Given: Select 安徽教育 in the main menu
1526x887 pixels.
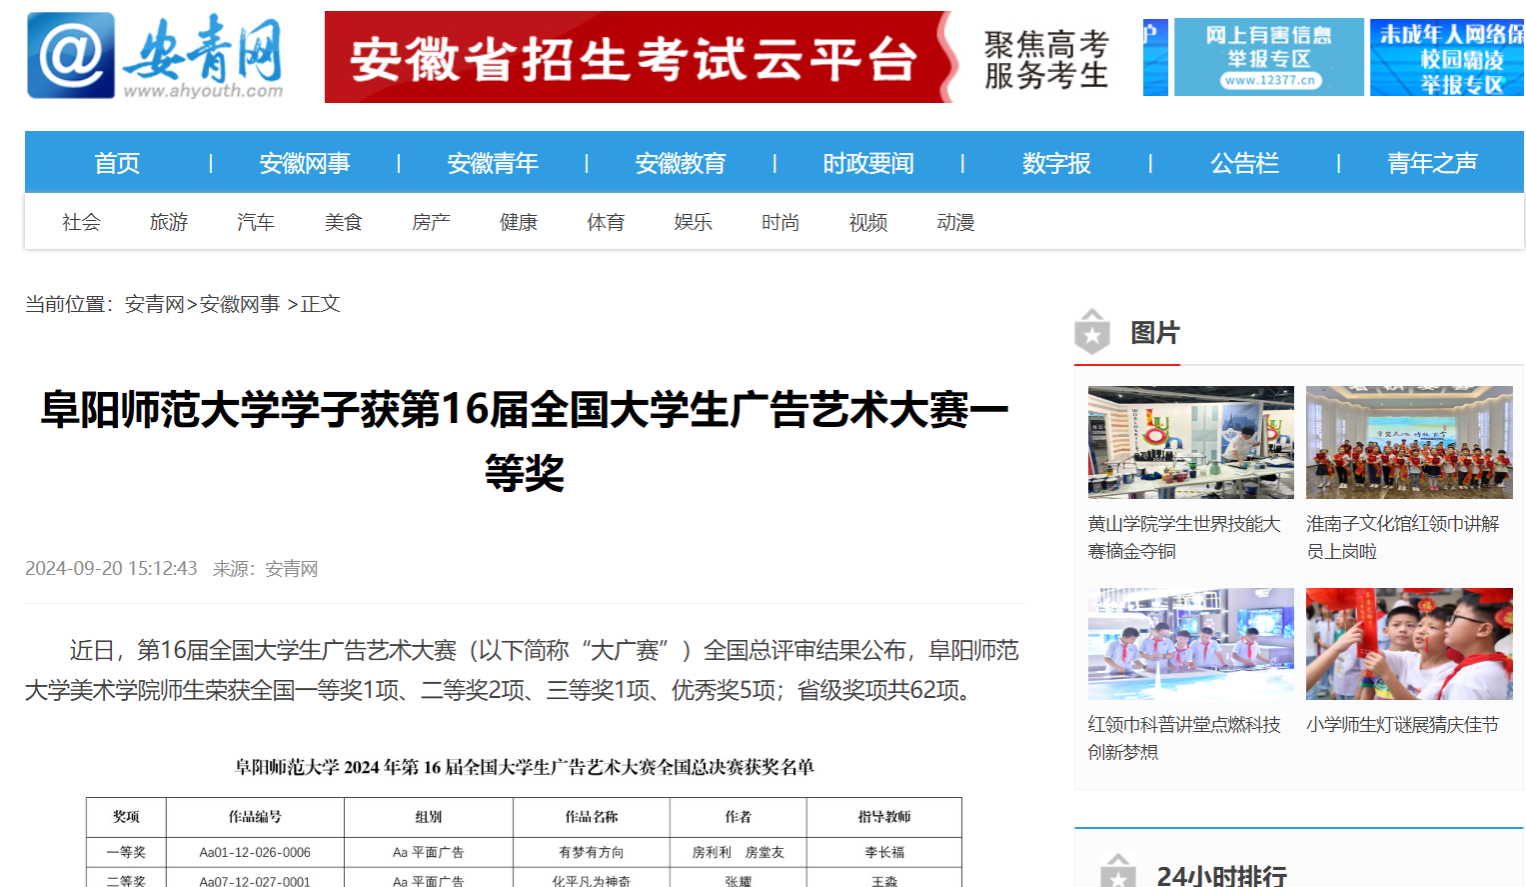Looking at the screenshot, I should (680, 163).
